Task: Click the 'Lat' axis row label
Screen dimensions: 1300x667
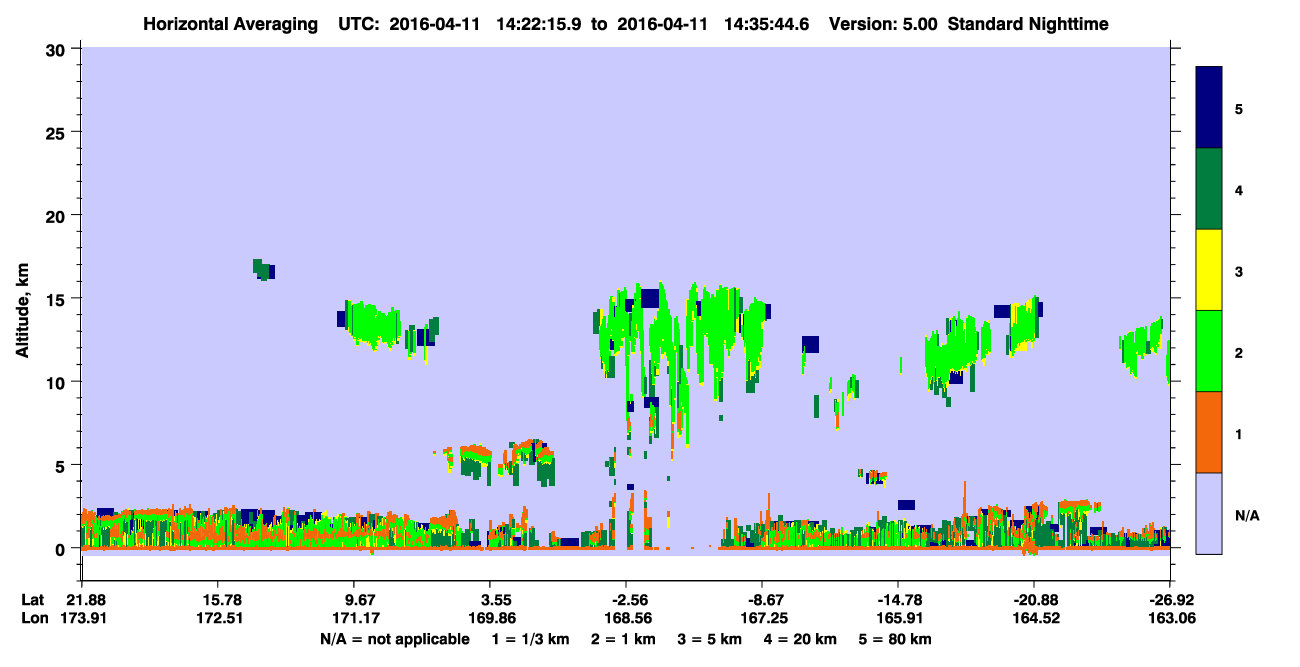Action: 33,600
